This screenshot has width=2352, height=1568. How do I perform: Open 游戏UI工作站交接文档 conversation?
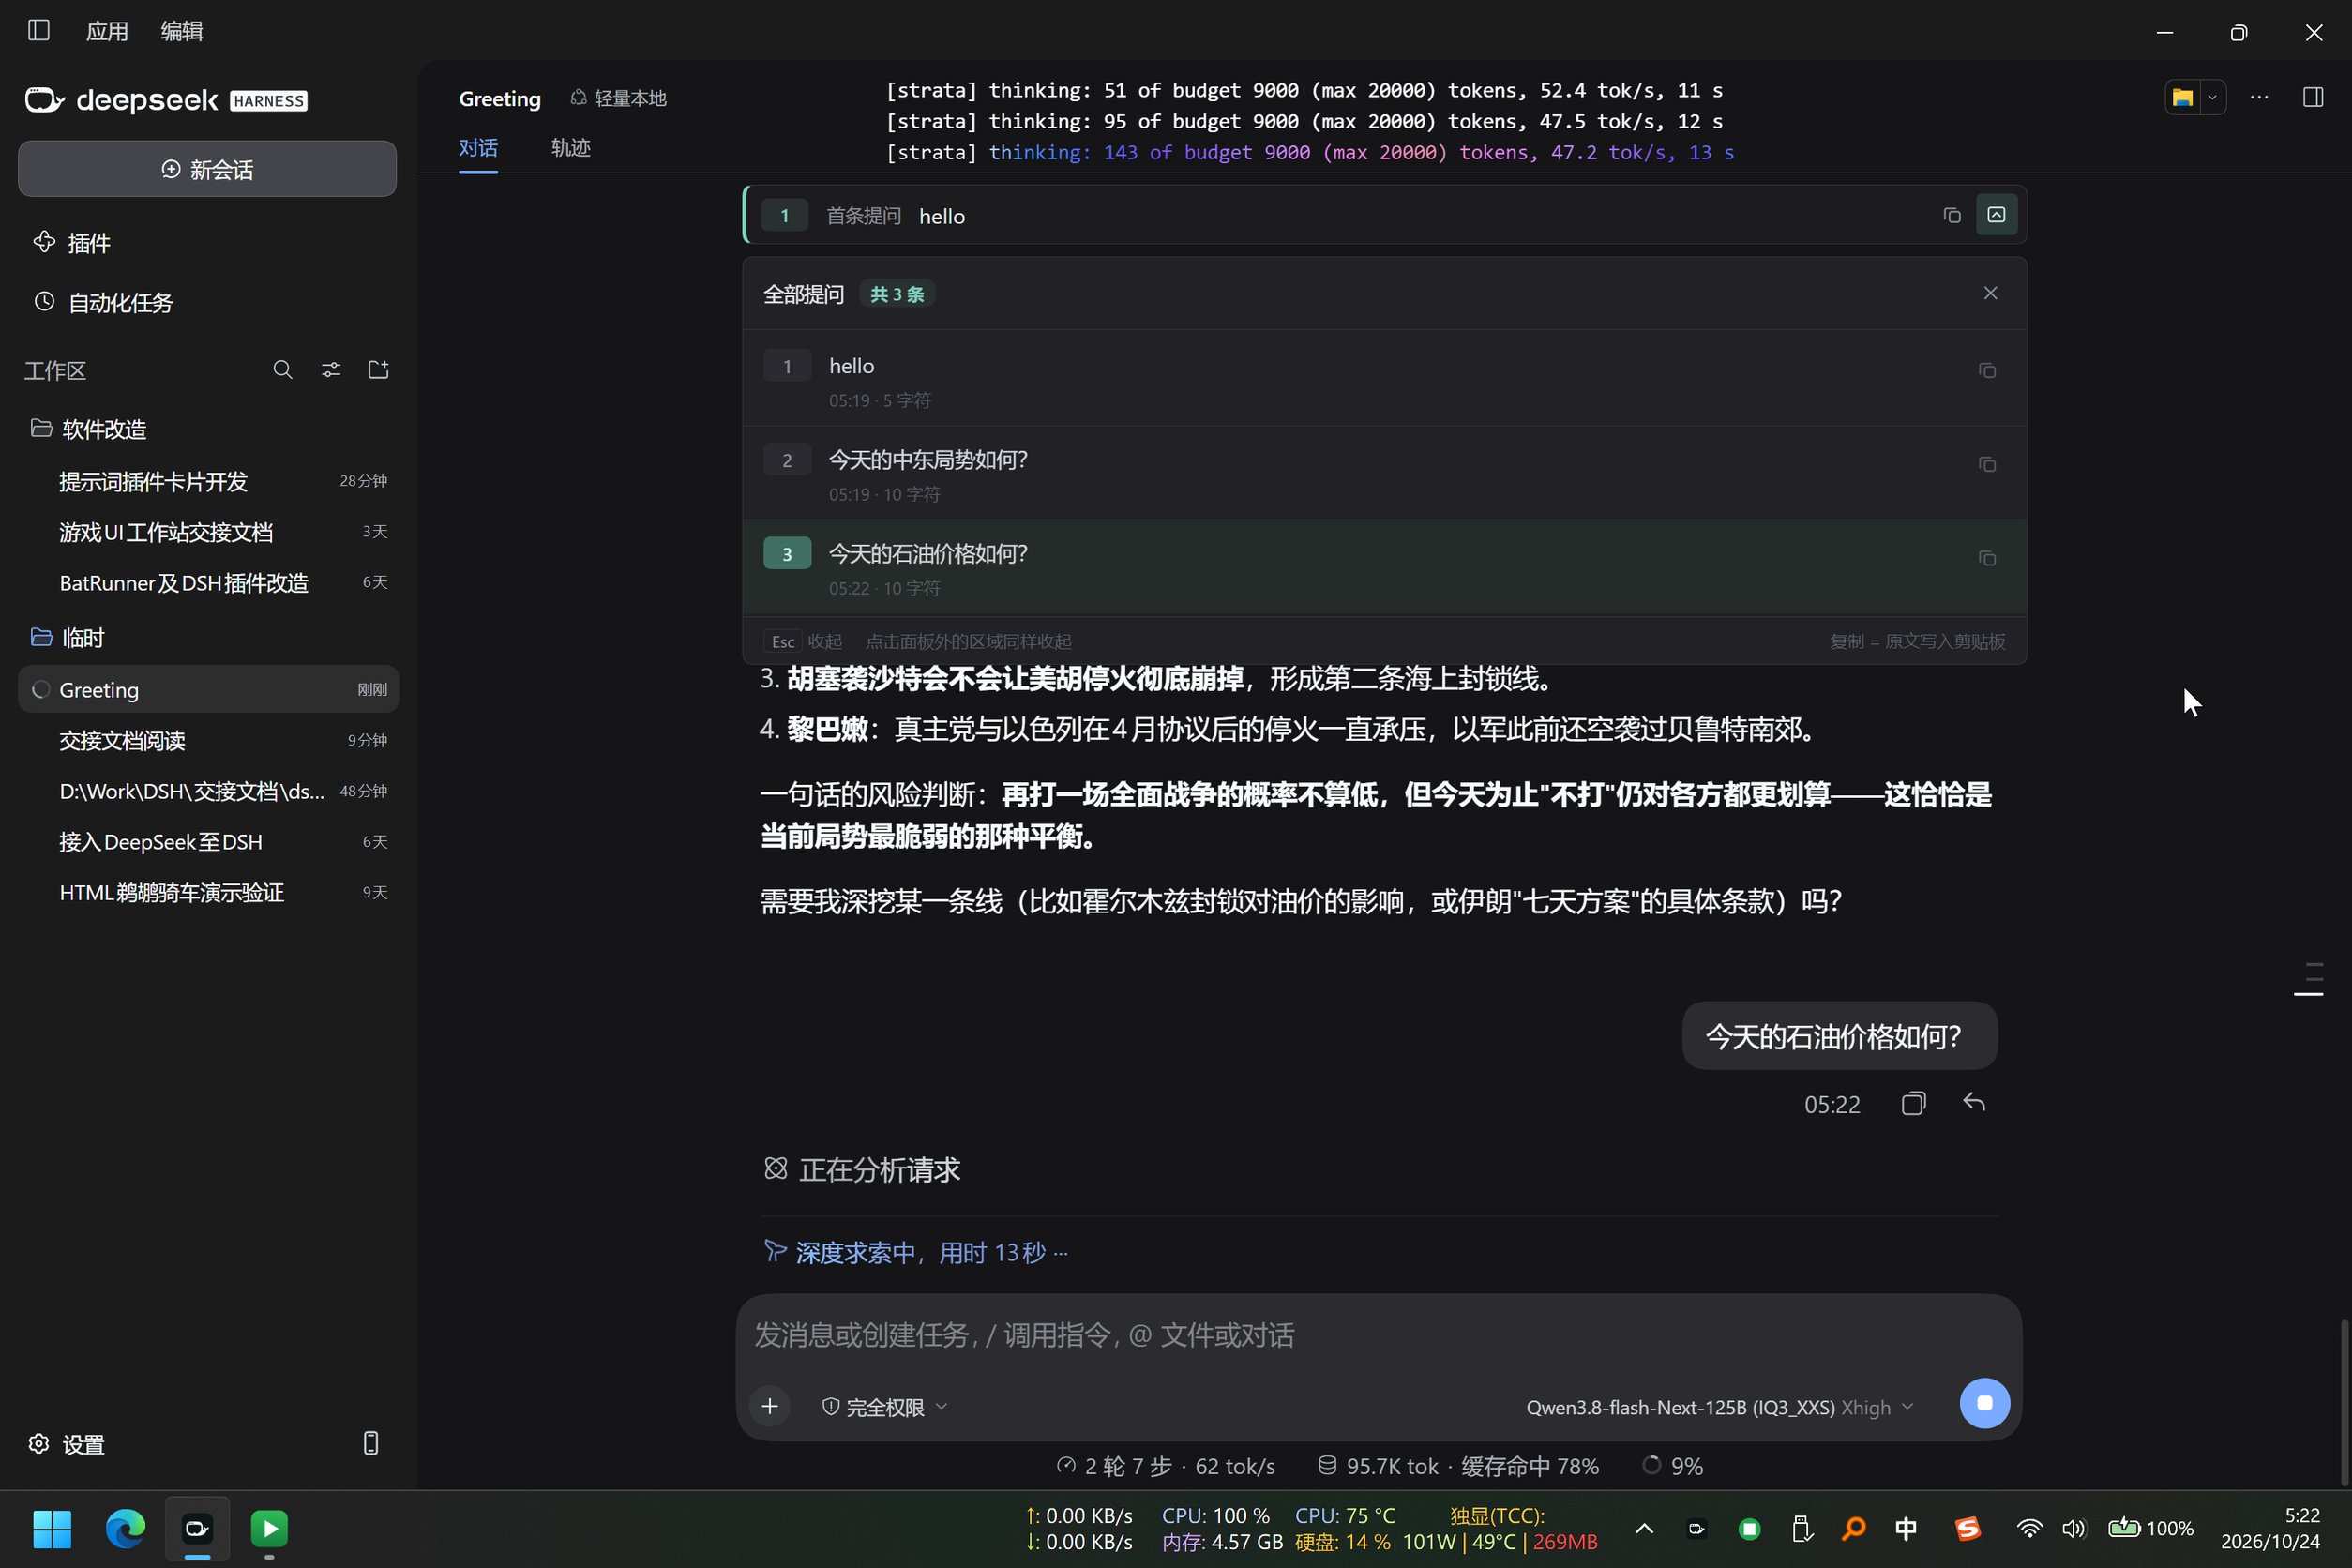pyautogui.click(x=208, y=532)
